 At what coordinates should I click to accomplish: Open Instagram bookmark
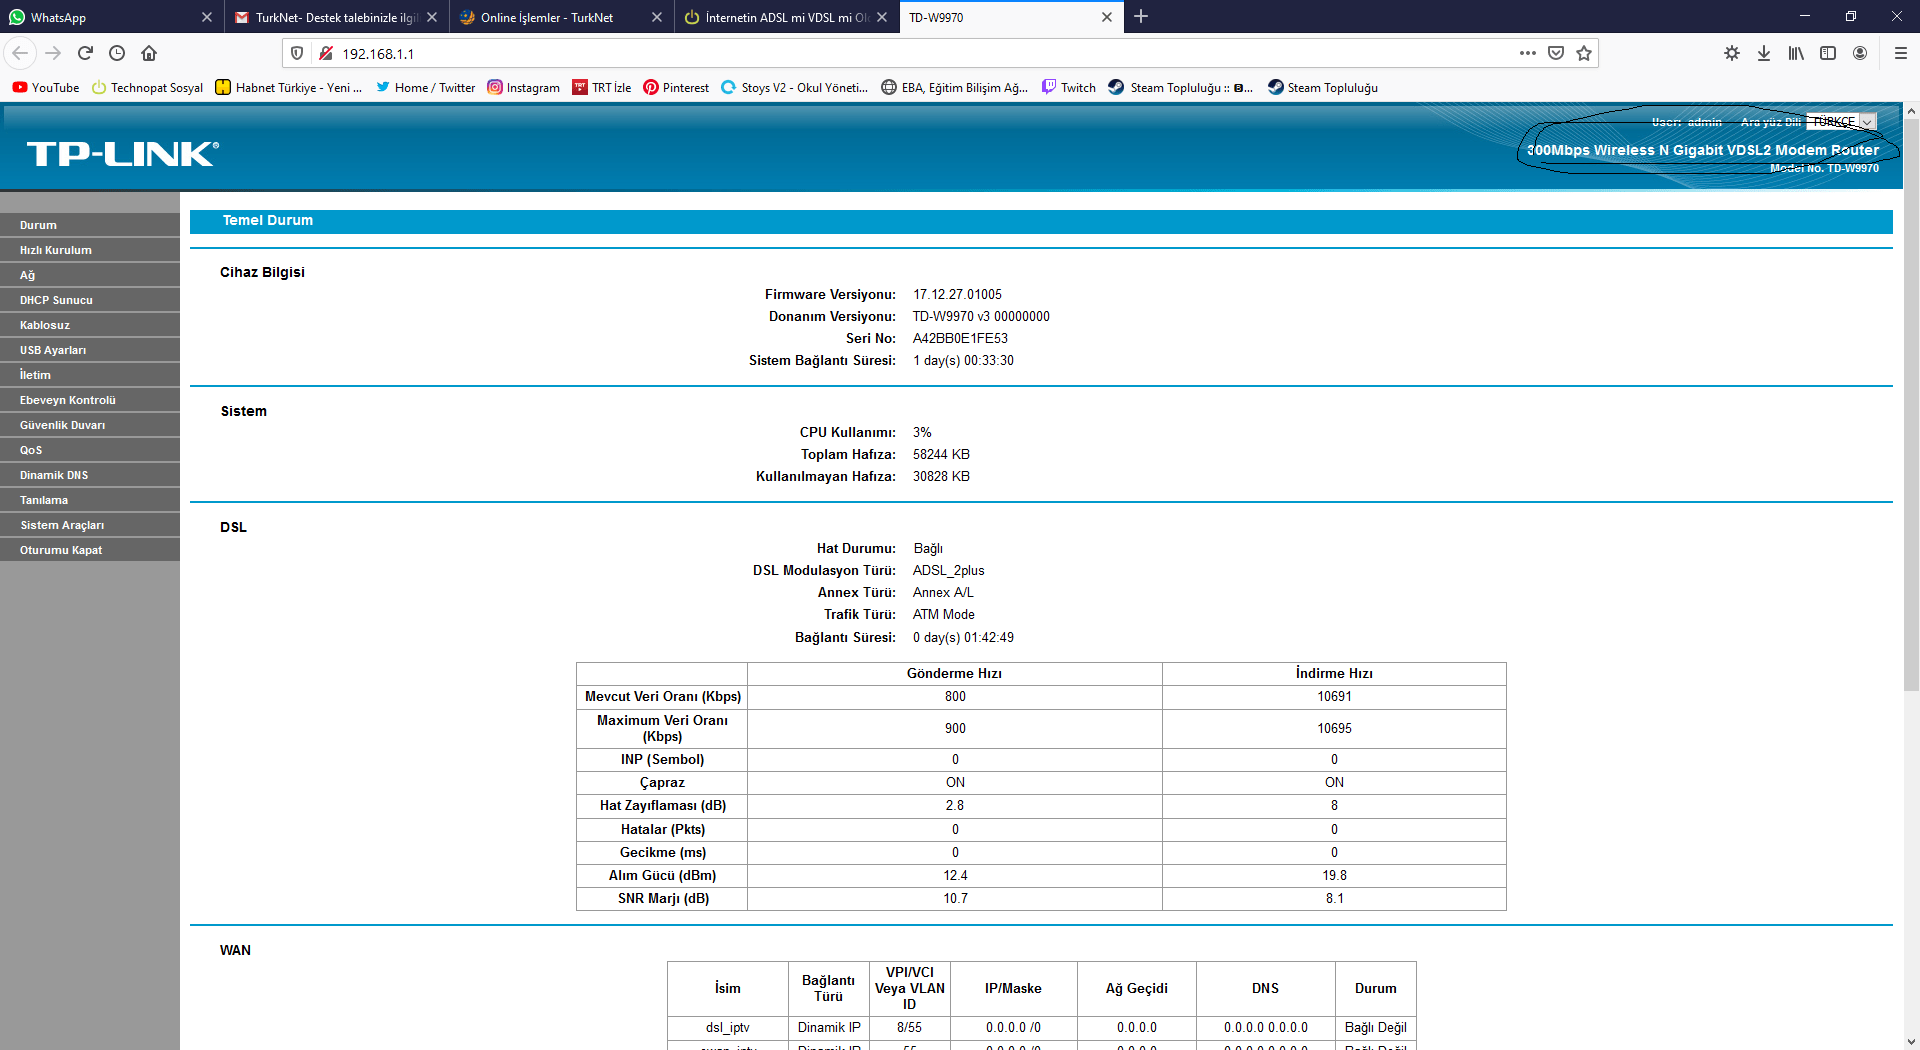(x=524, y=87)
